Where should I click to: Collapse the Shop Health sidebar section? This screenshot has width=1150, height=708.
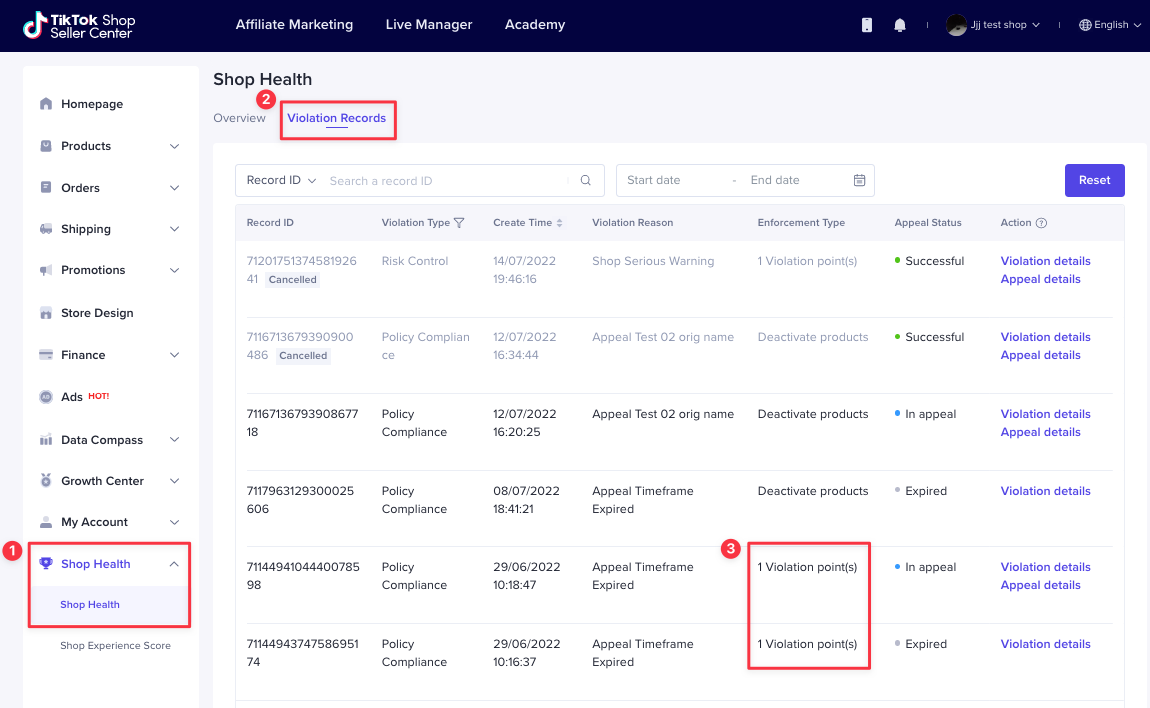pyautogui.click(x=174, y=564)
